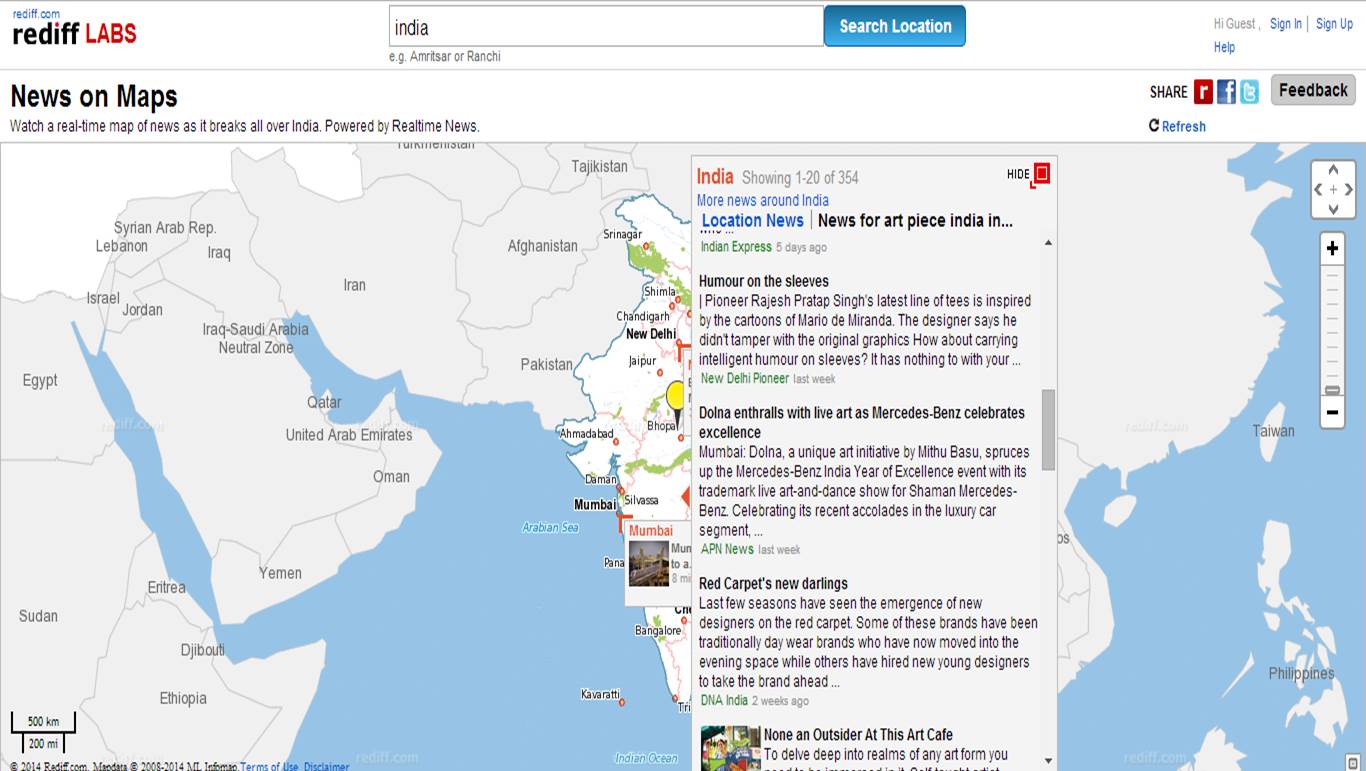Open the Feedback form
This screenshot has height=771, width=1366.
tap(1313, 90)
